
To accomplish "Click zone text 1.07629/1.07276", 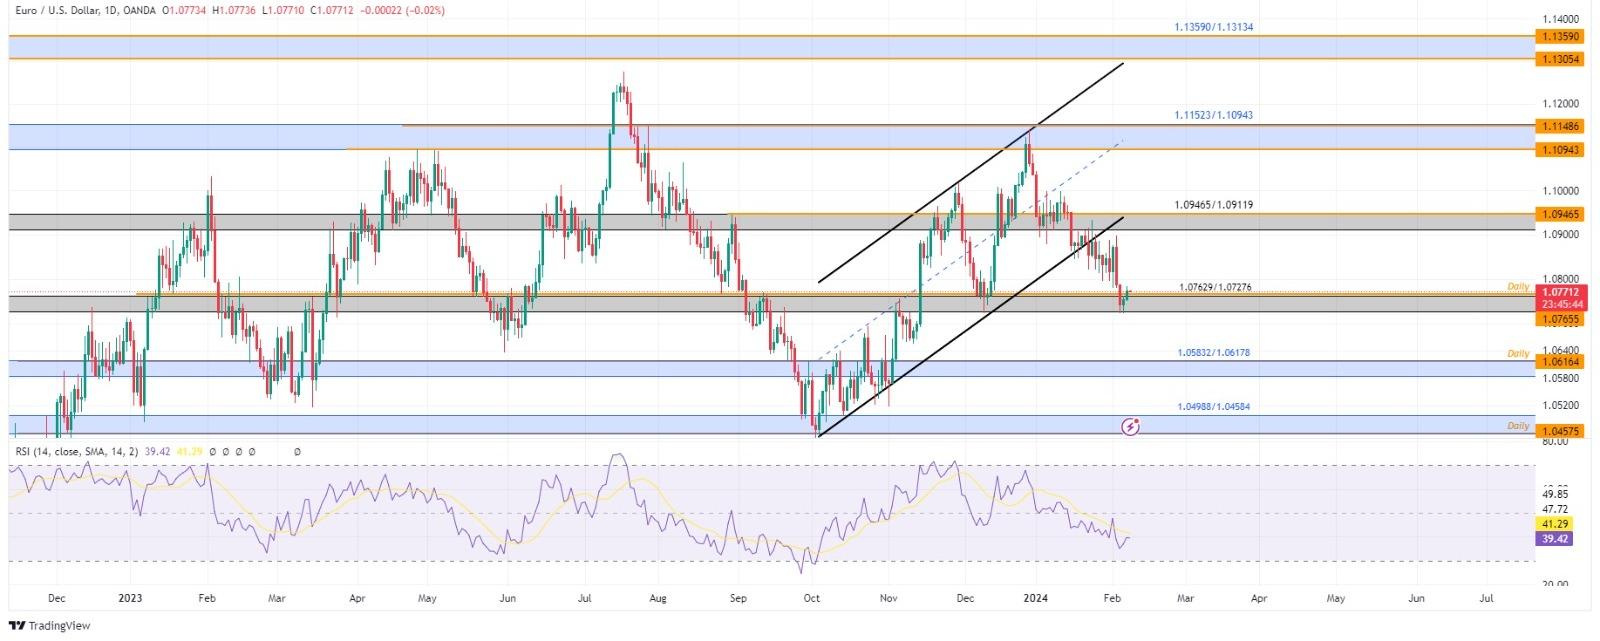I will pos(1215,287).
